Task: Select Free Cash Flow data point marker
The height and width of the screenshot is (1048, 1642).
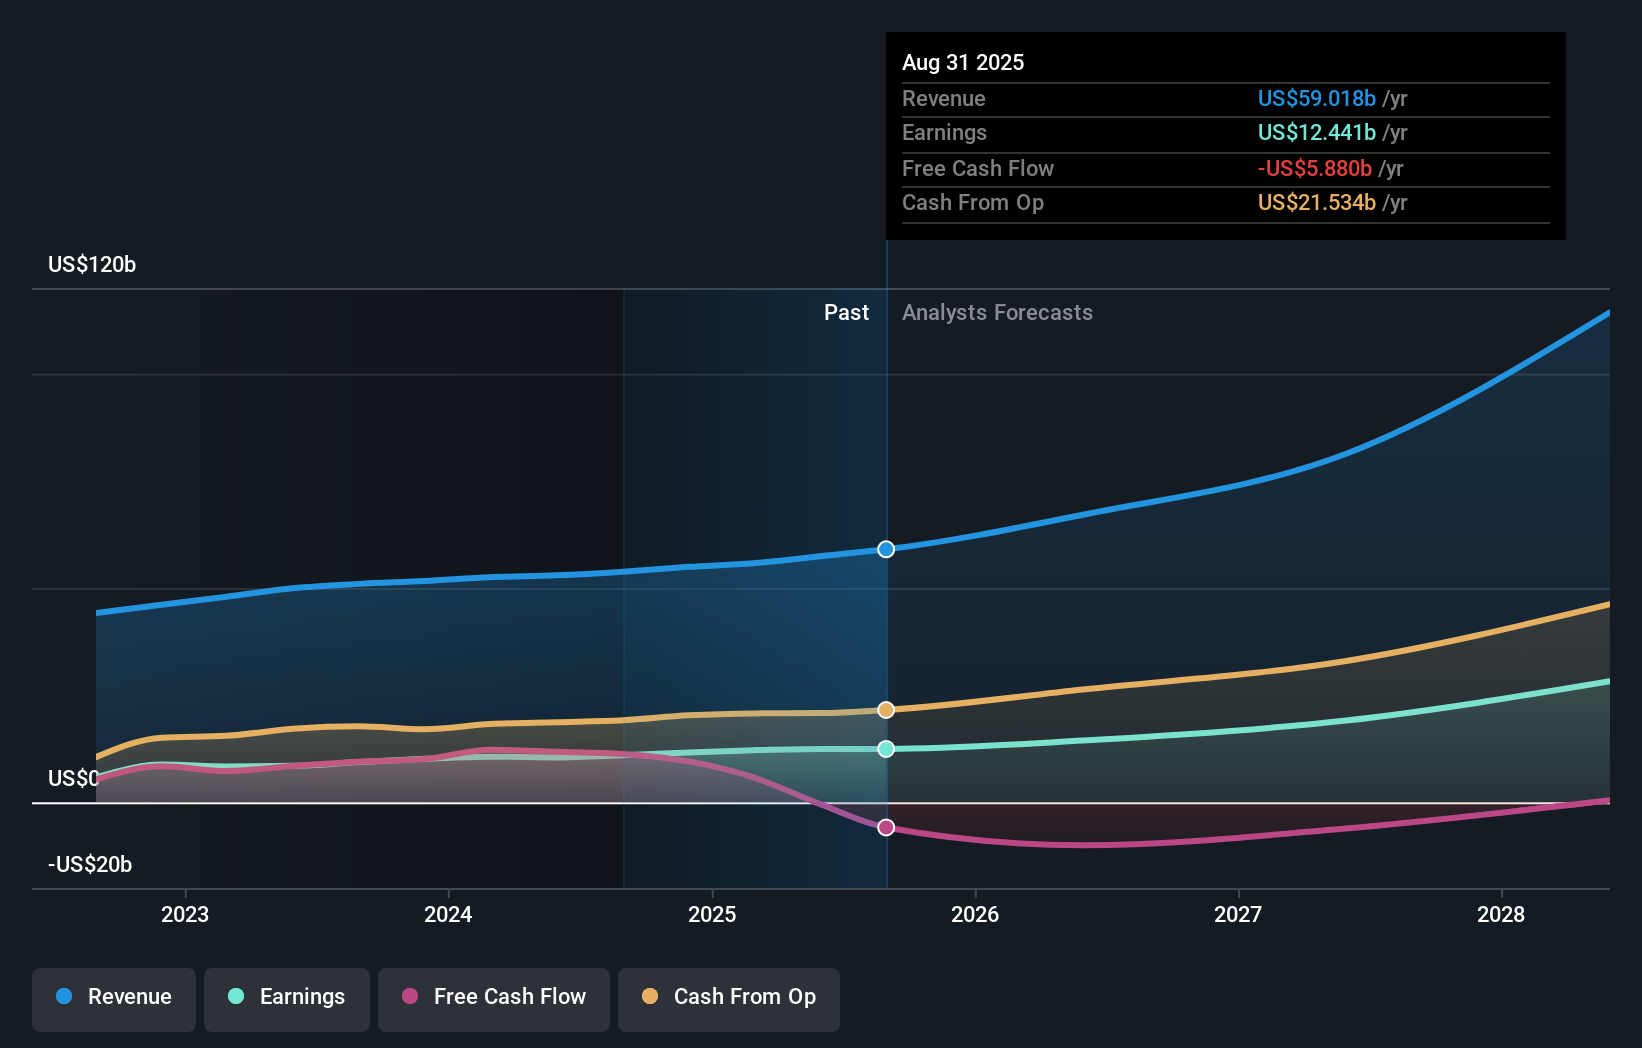Action: 886,827
